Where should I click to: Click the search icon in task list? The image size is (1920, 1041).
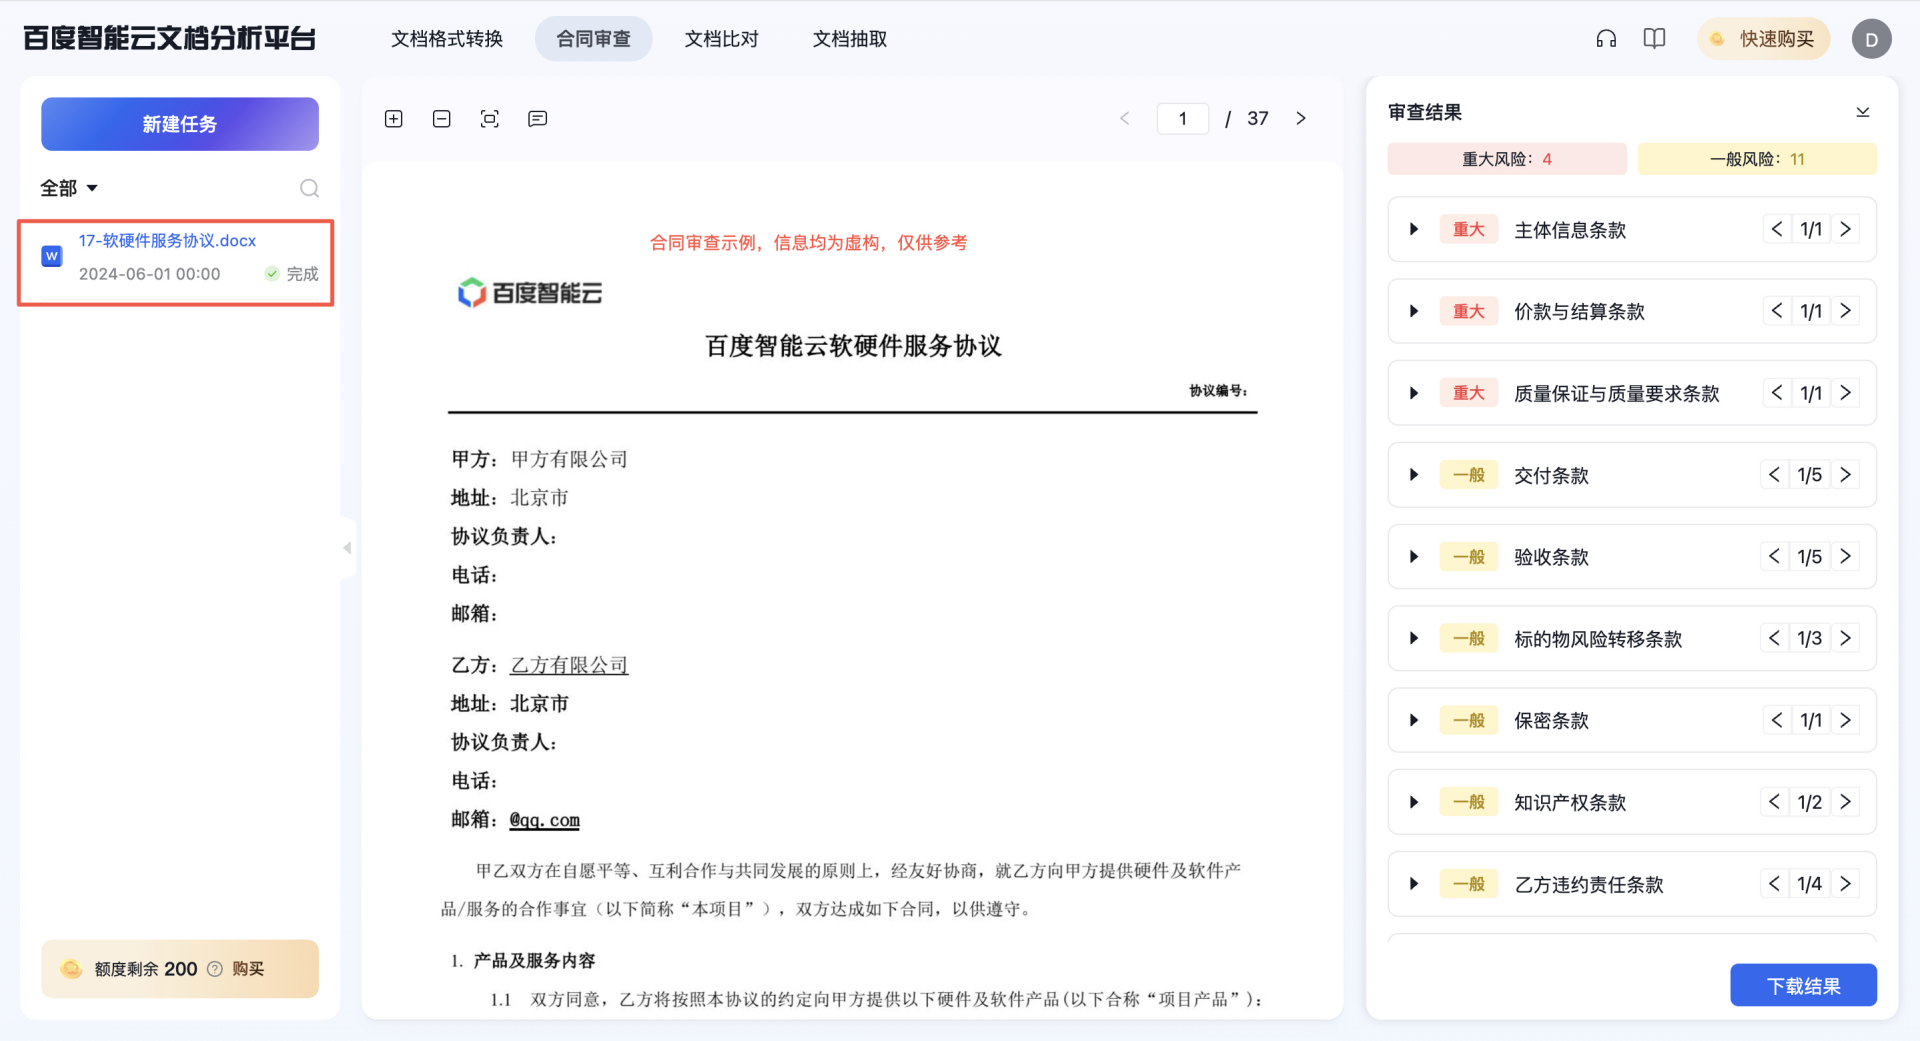[310, 188]
